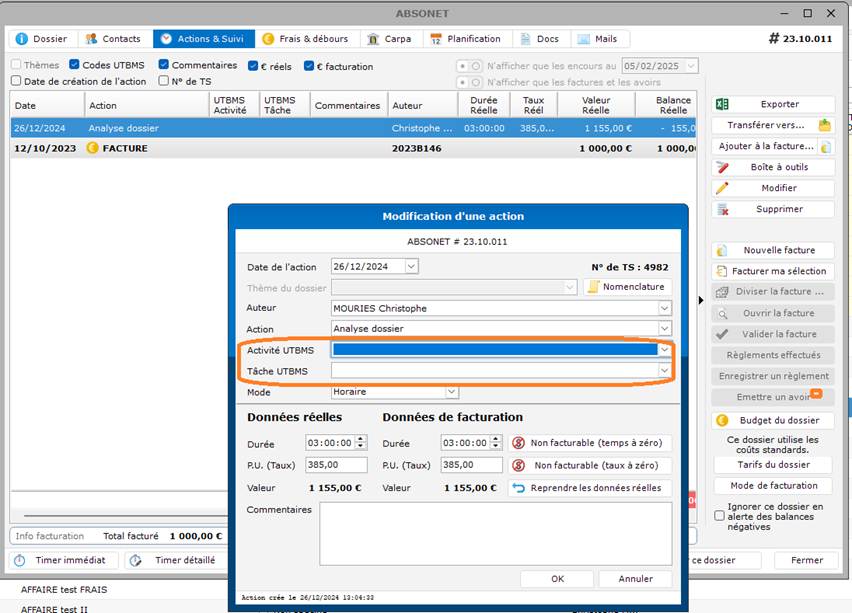Click the pencil icon on Modifier
The height and width of the screenshot is (613, 852).
(x=722, y=188)
